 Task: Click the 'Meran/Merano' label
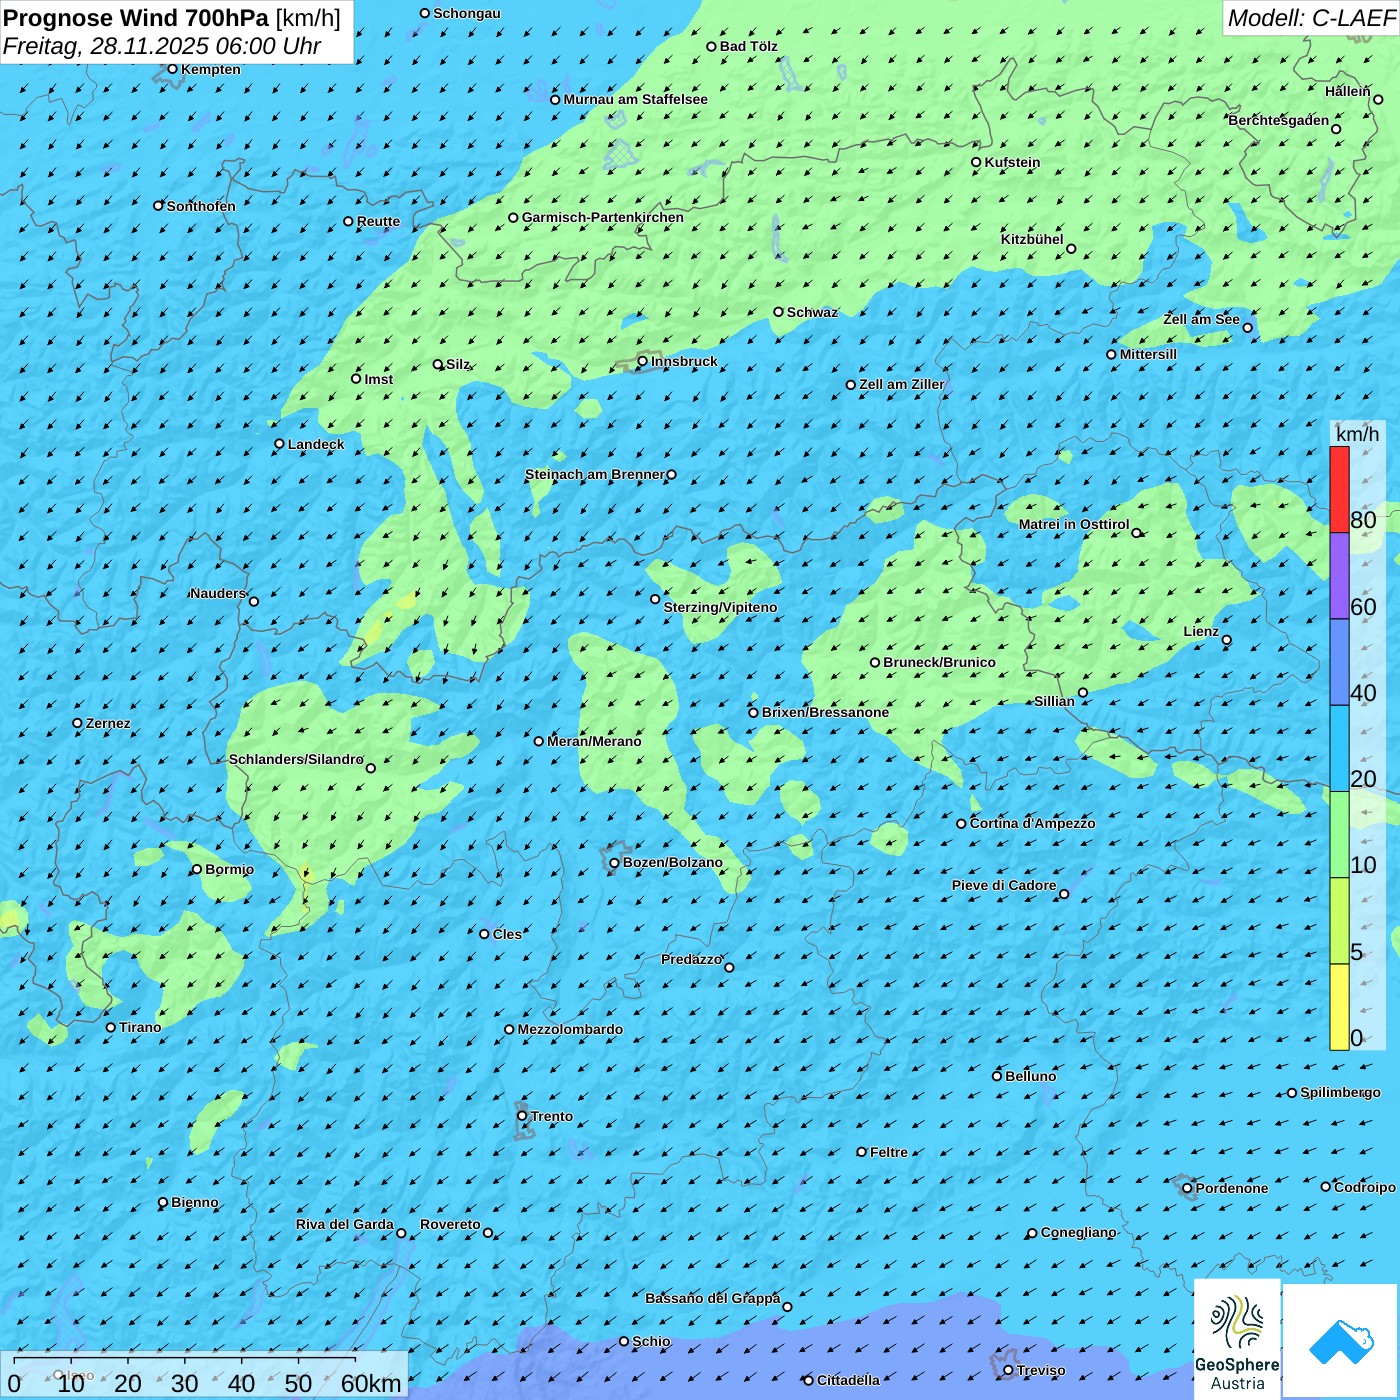click(x=594, y=741)
